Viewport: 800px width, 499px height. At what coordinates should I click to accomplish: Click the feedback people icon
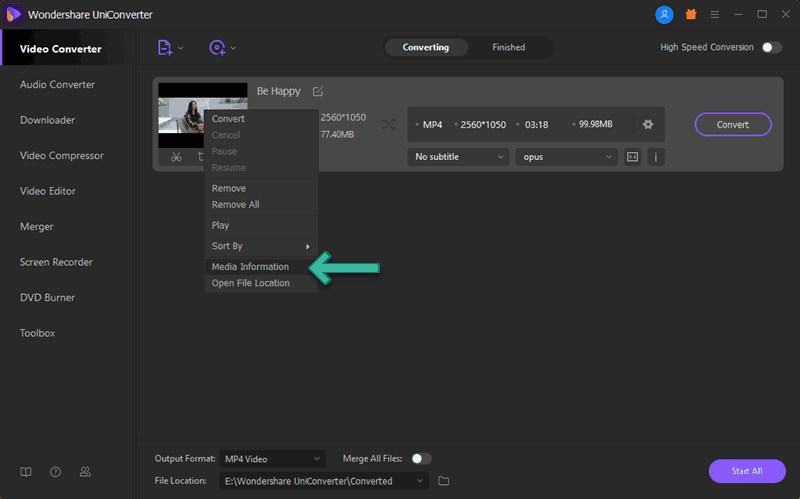85,472
